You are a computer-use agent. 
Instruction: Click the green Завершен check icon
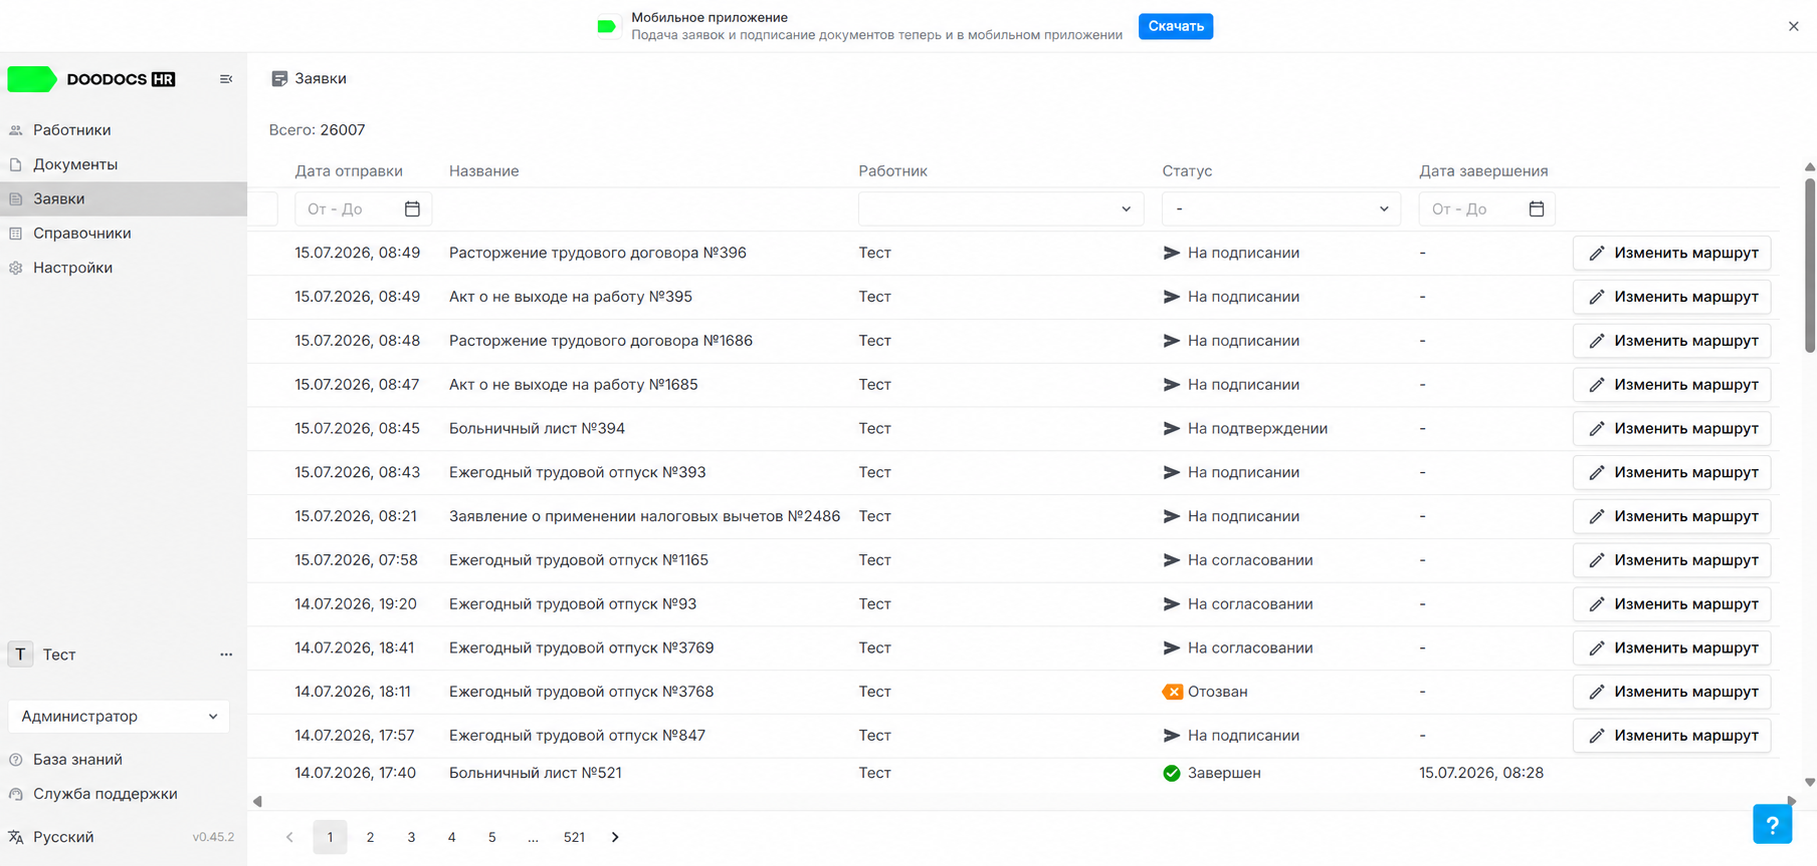pos(1172,773)
